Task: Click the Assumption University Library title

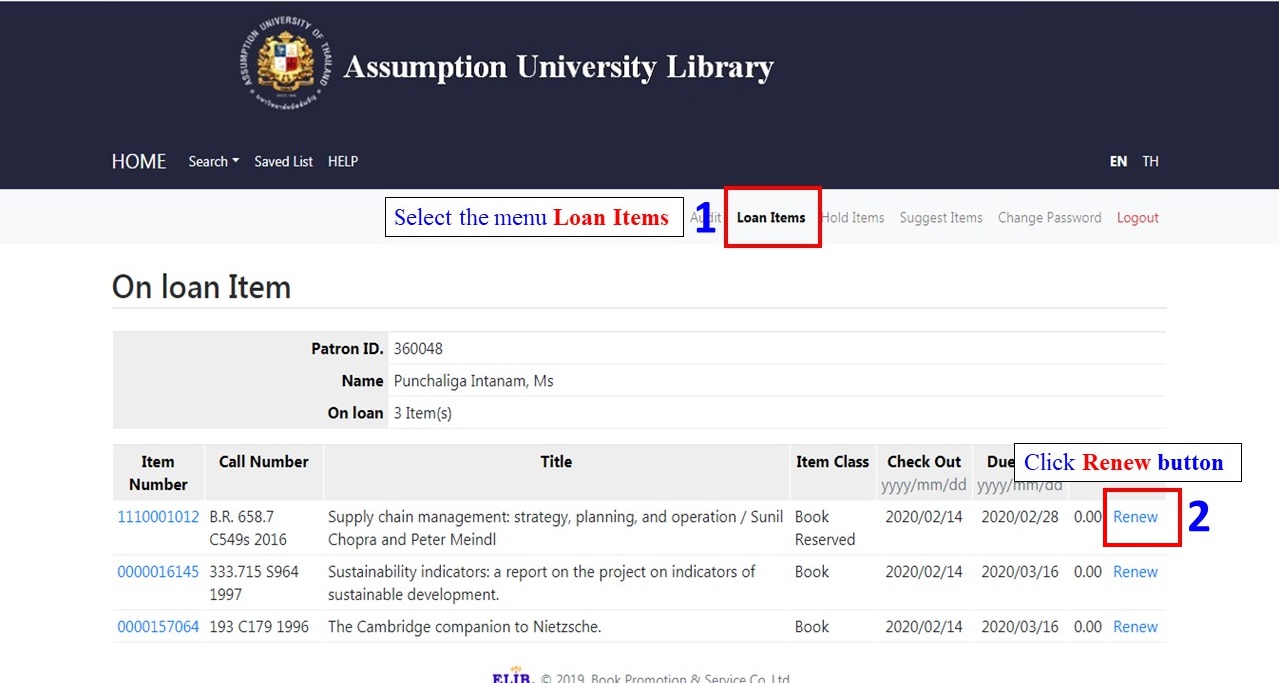Action: pyautogui.click(x=559, y=67)
